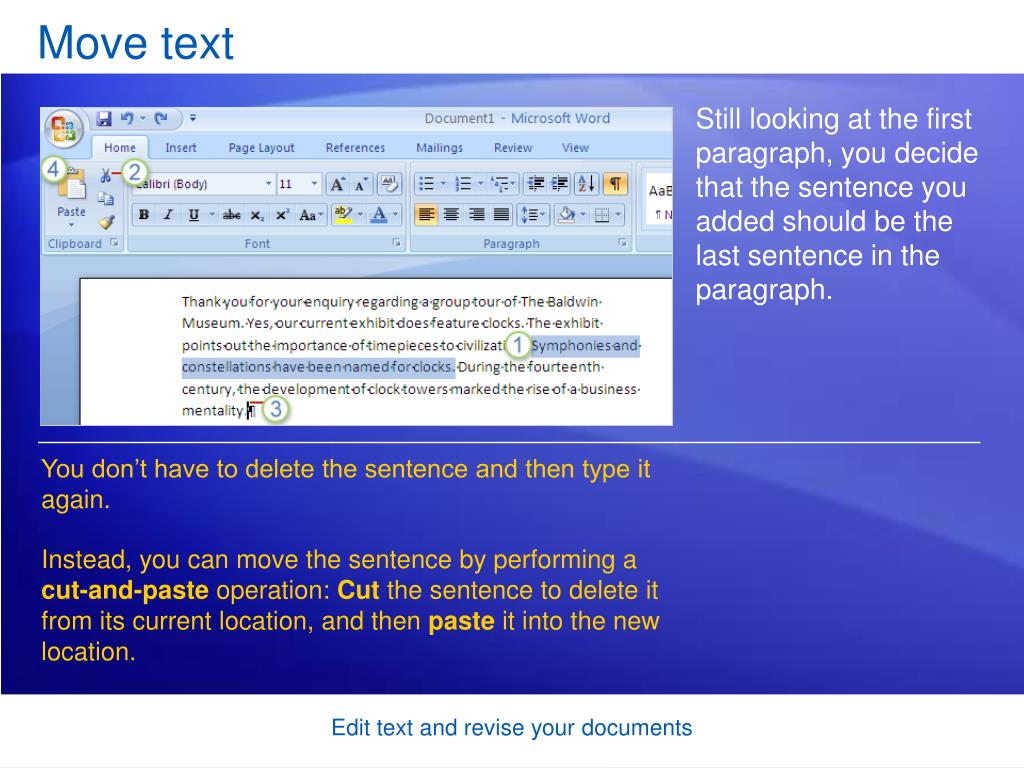The height and width of the screenshot is (768, 1024).
Task: Apply borders with the Borders button
Action: pyautogui.click(x=601, y=214)
